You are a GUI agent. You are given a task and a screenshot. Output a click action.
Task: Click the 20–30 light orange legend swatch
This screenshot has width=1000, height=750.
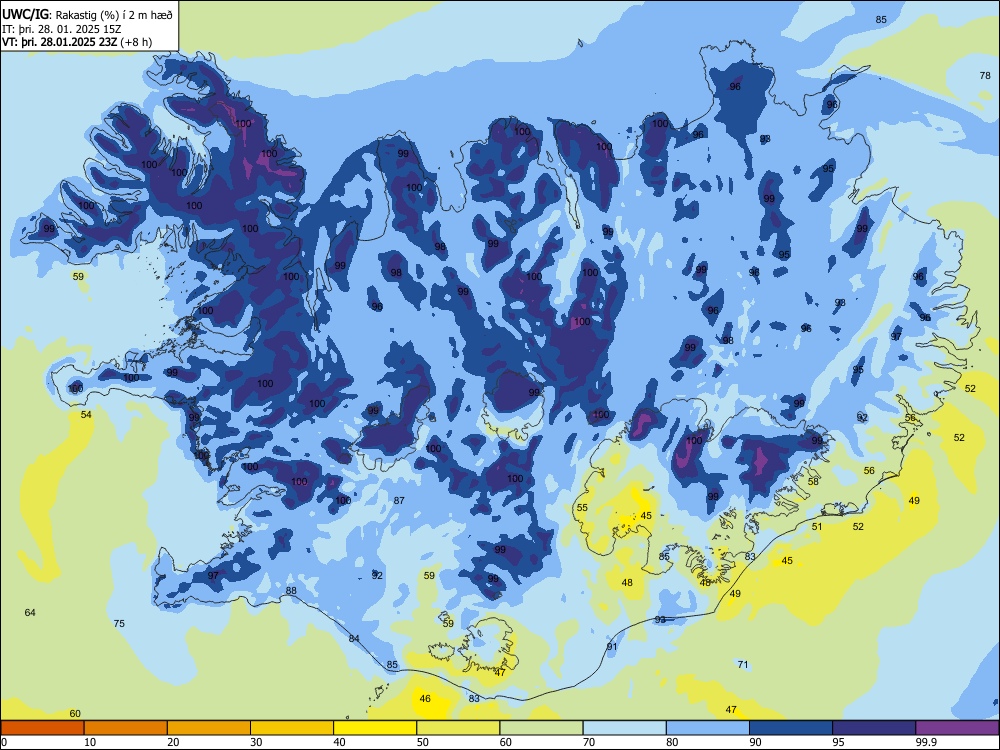click(x=209, y=728)
